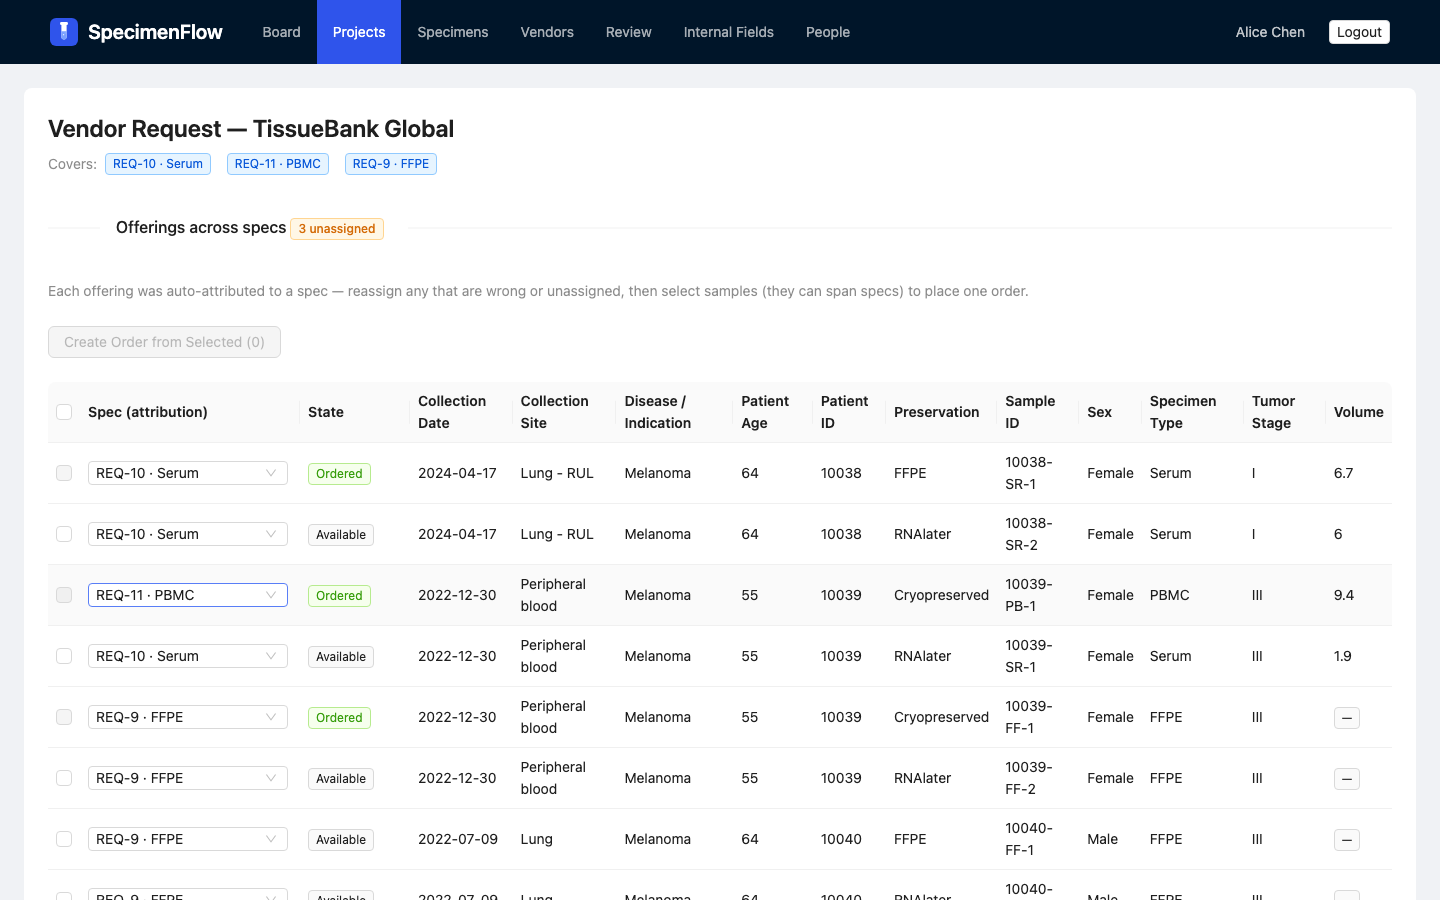Click the Volume column header
This screenshot has width=1440, height=900.
click(x=1358, y=412)
